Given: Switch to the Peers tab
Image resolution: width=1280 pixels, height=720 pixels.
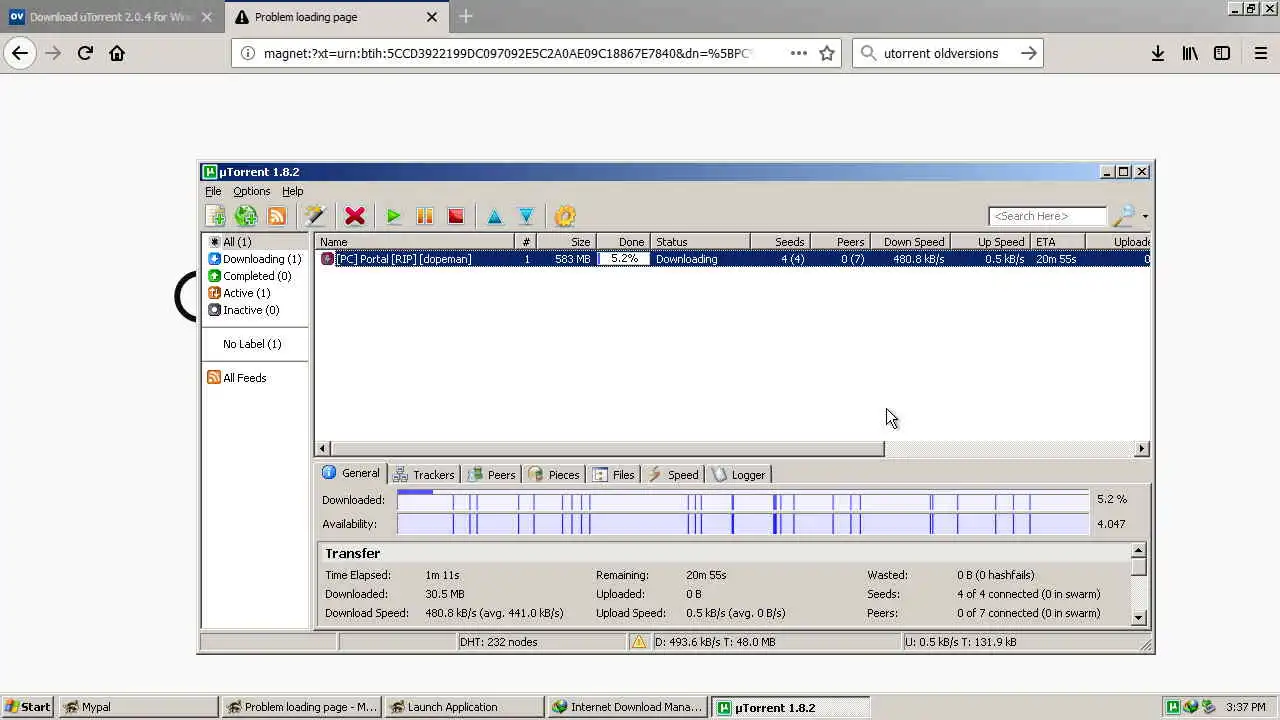Looking at the screenshot, I should coord(491,475).
